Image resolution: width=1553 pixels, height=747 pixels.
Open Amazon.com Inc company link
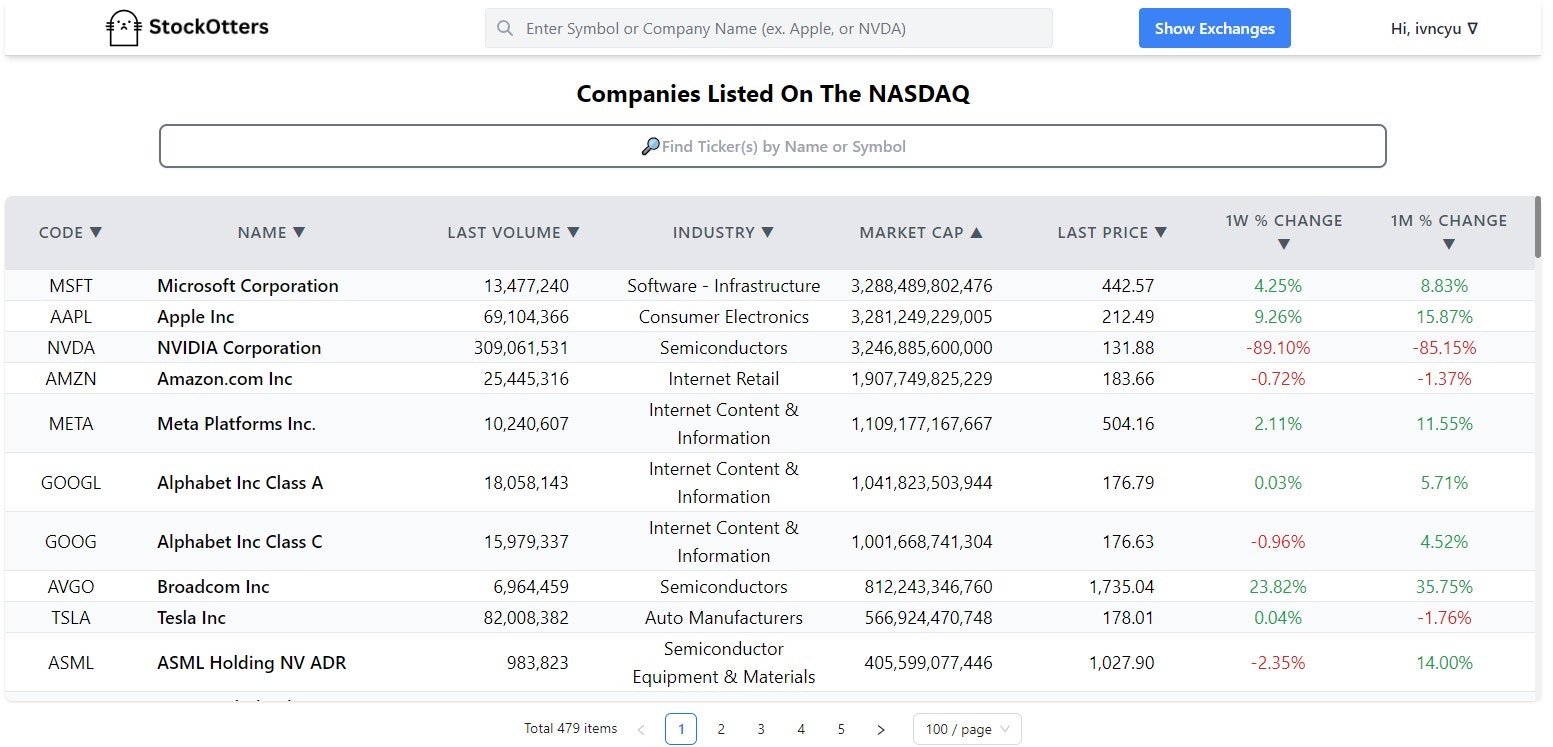click(x=225, y=379)
